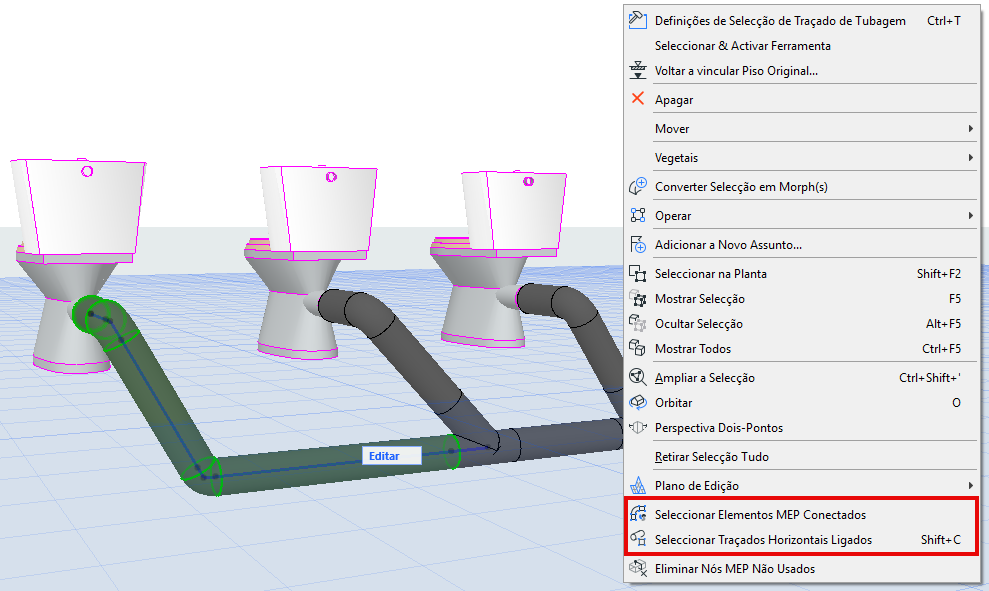Click the Mostrar Selecção icon

pyautogui.click(x=638, y=298)
